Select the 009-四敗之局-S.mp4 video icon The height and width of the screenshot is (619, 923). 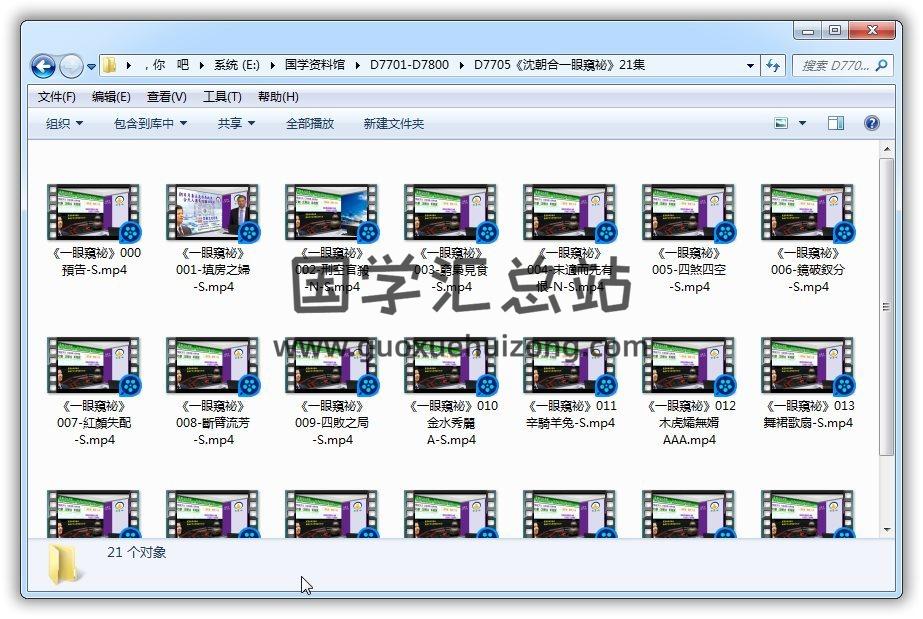(x=332, y=365)
